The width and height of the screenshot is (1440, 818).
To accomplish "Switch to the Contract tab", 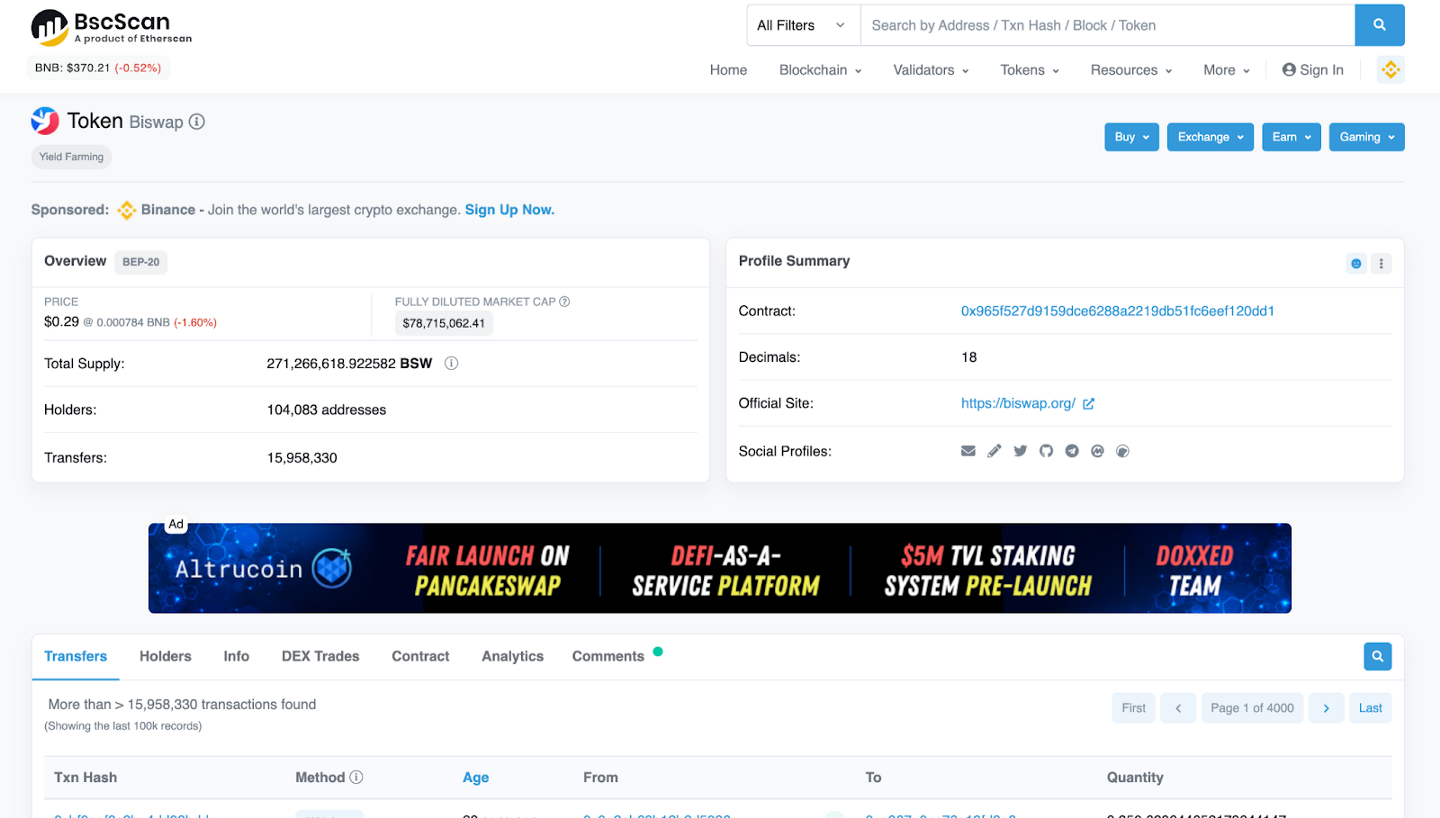I will pyautogui.click(x=420, y=656).
